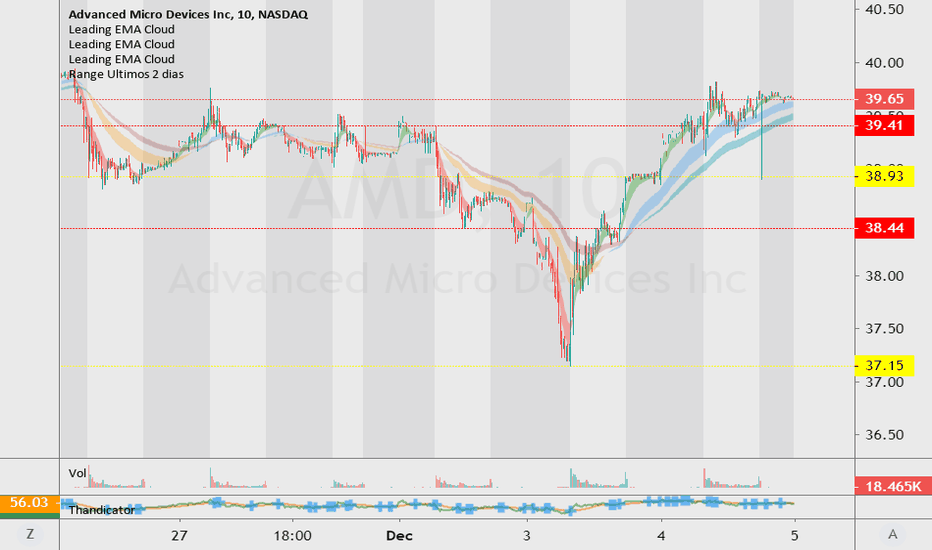The image size is (932, 550).
Task: Click the 37.15 yellow price label
Action: pyautogui.click(x=884, y=365)
